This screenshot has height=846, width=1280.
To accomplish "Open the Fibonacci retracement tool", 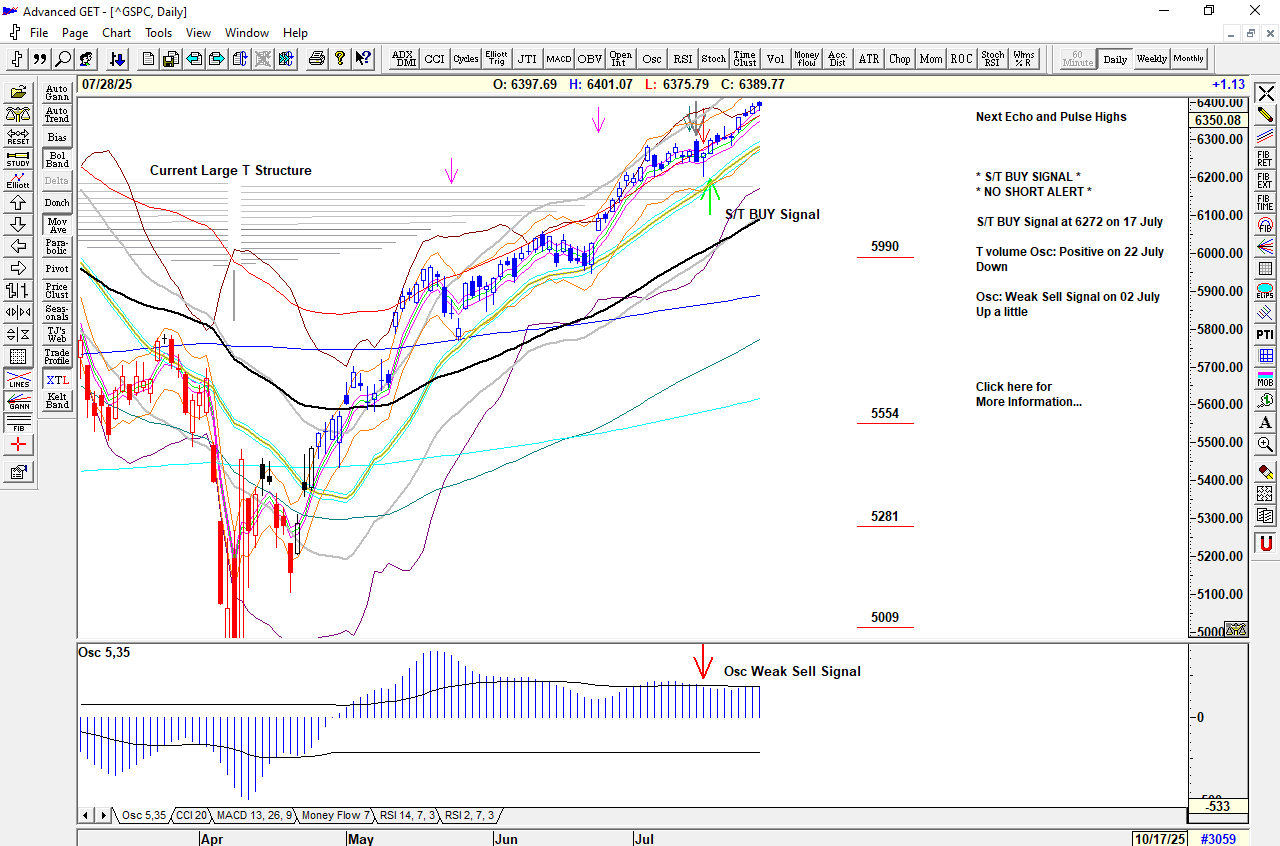I will point(1265,159).
